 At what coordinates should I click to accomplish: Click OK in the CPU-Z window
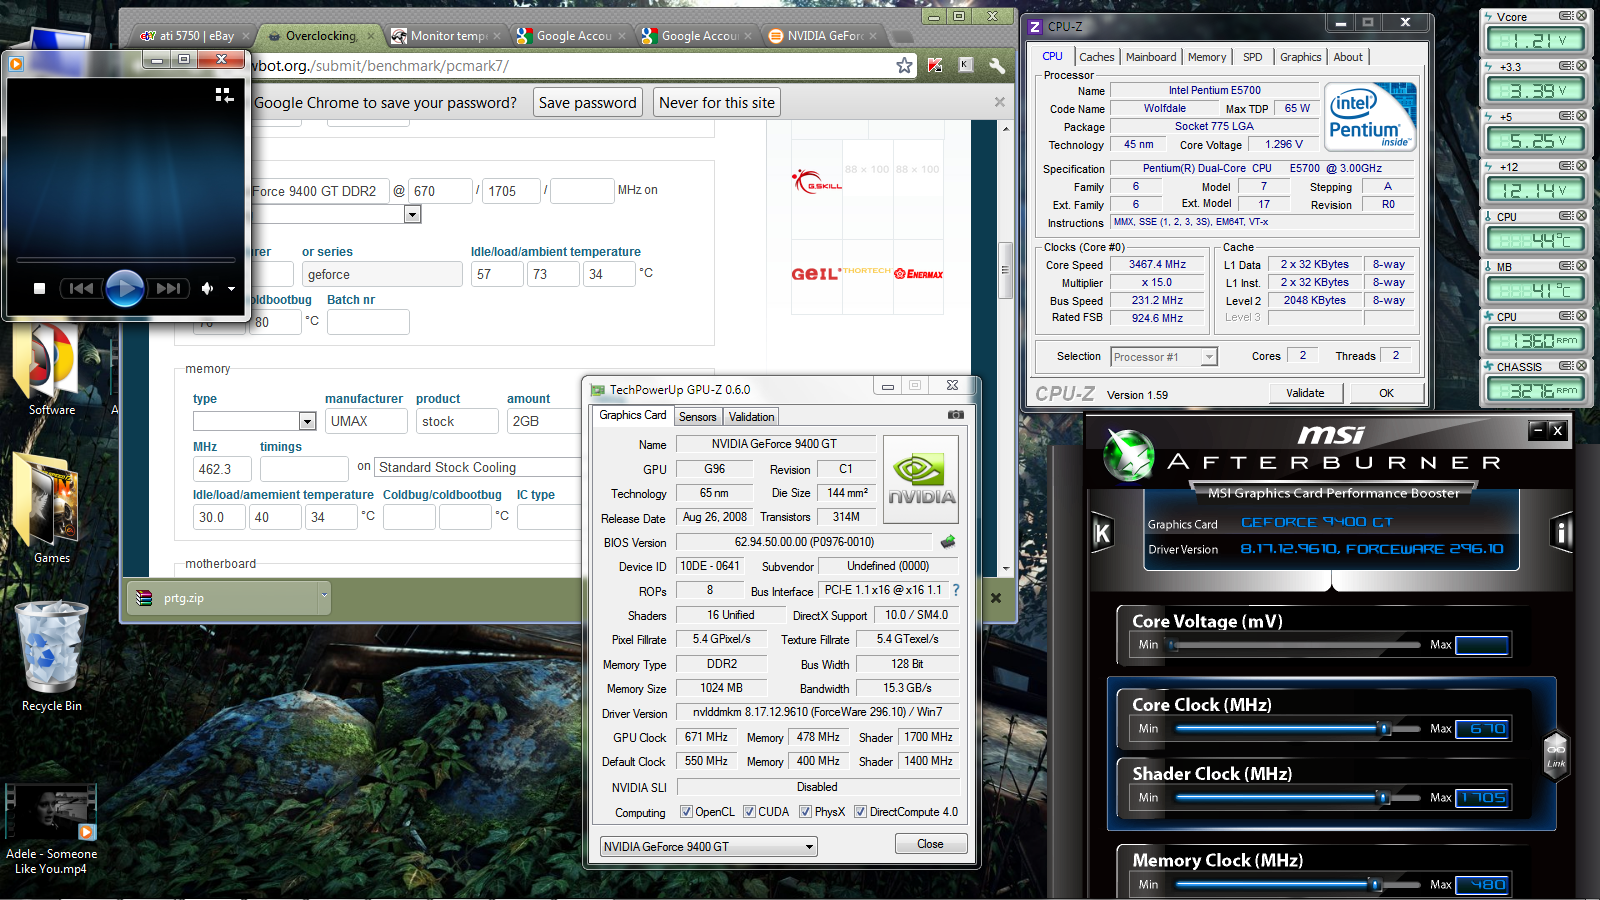click(1386, 393)
